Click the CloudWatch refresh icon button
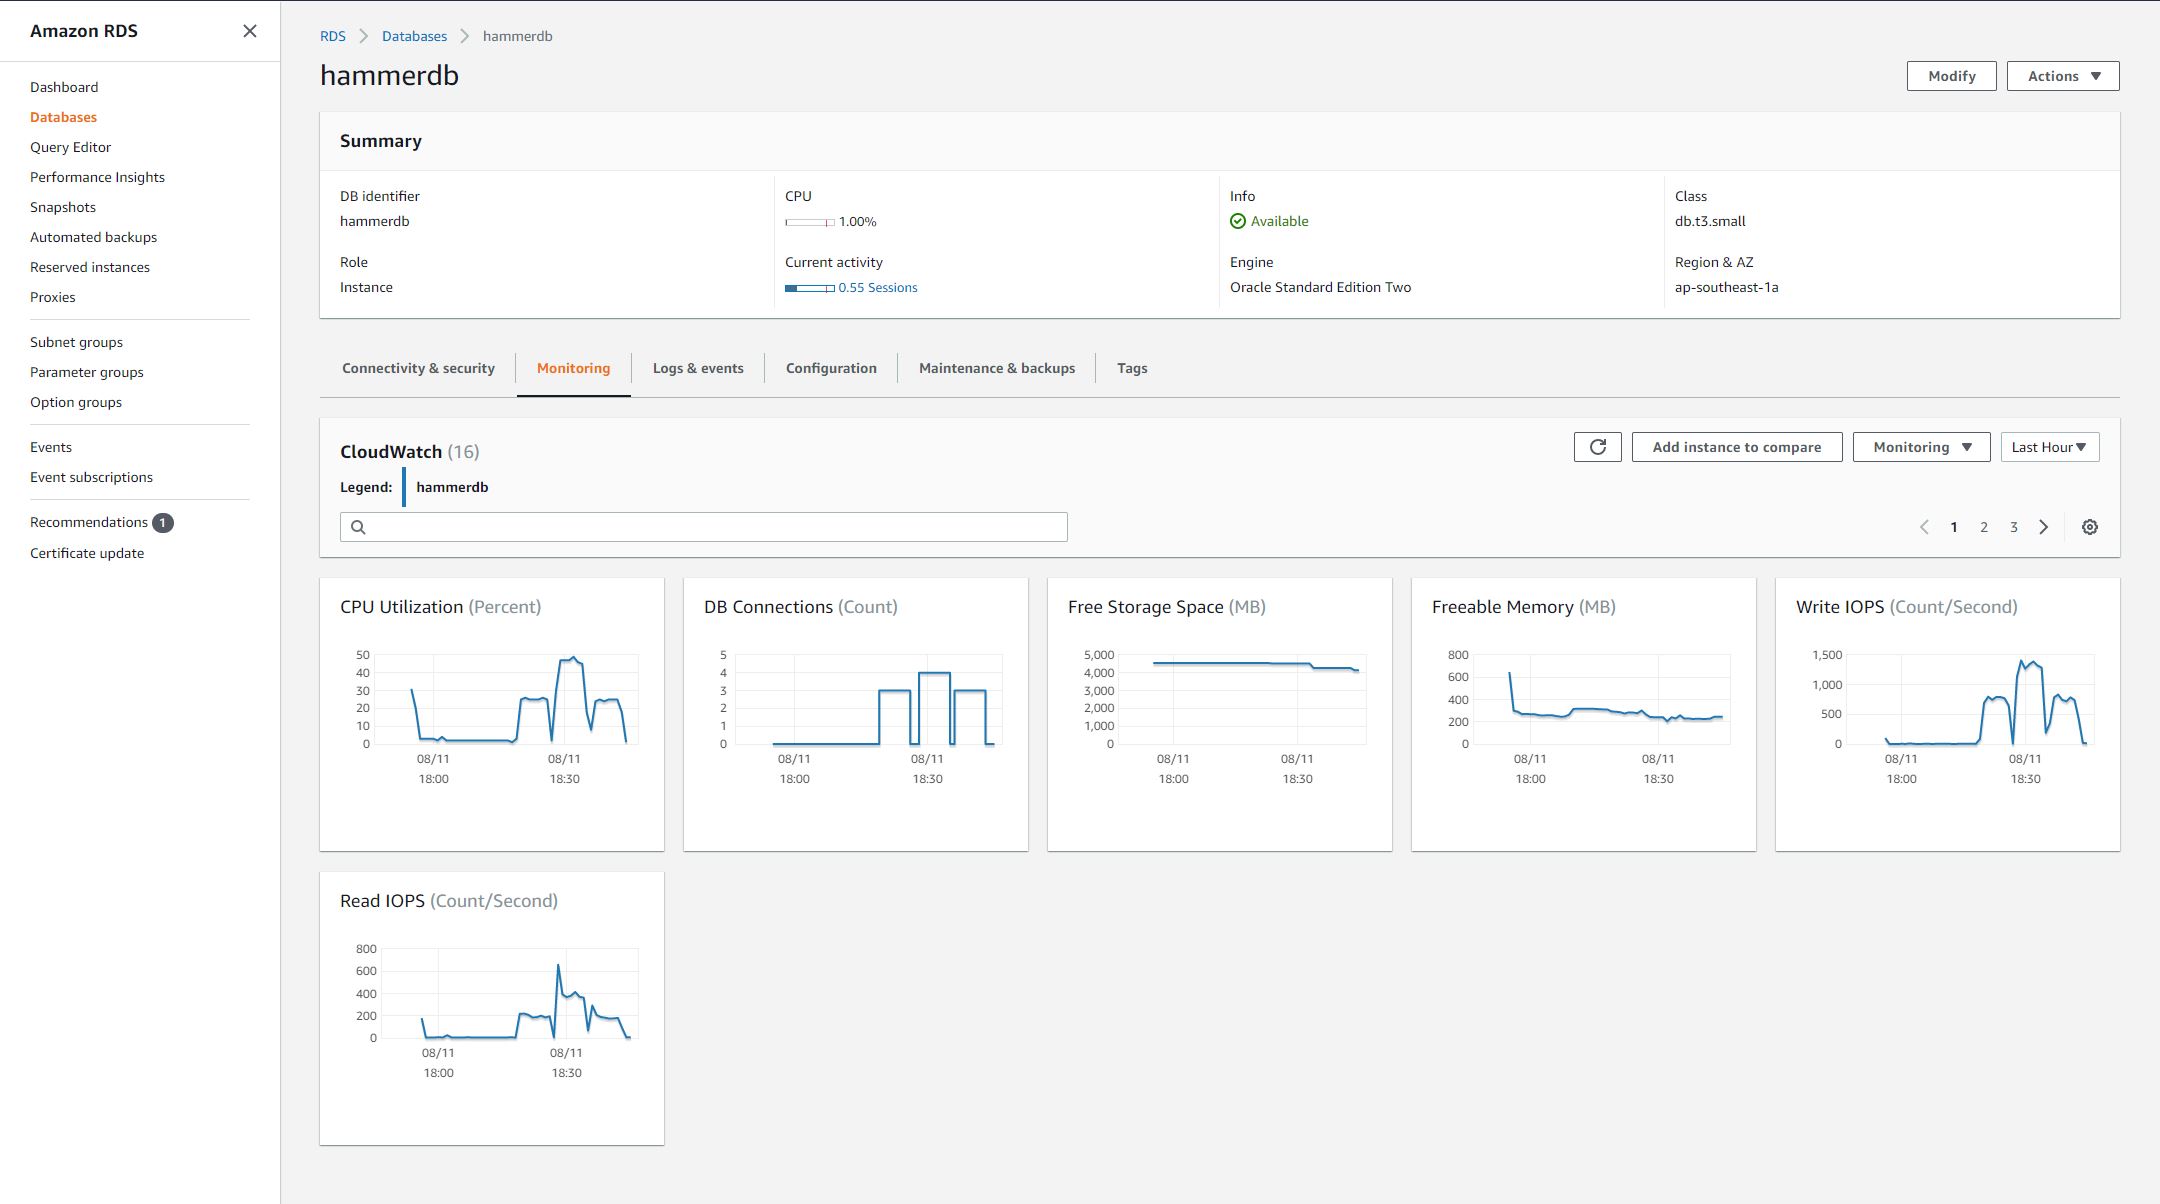 point(1597,447)
